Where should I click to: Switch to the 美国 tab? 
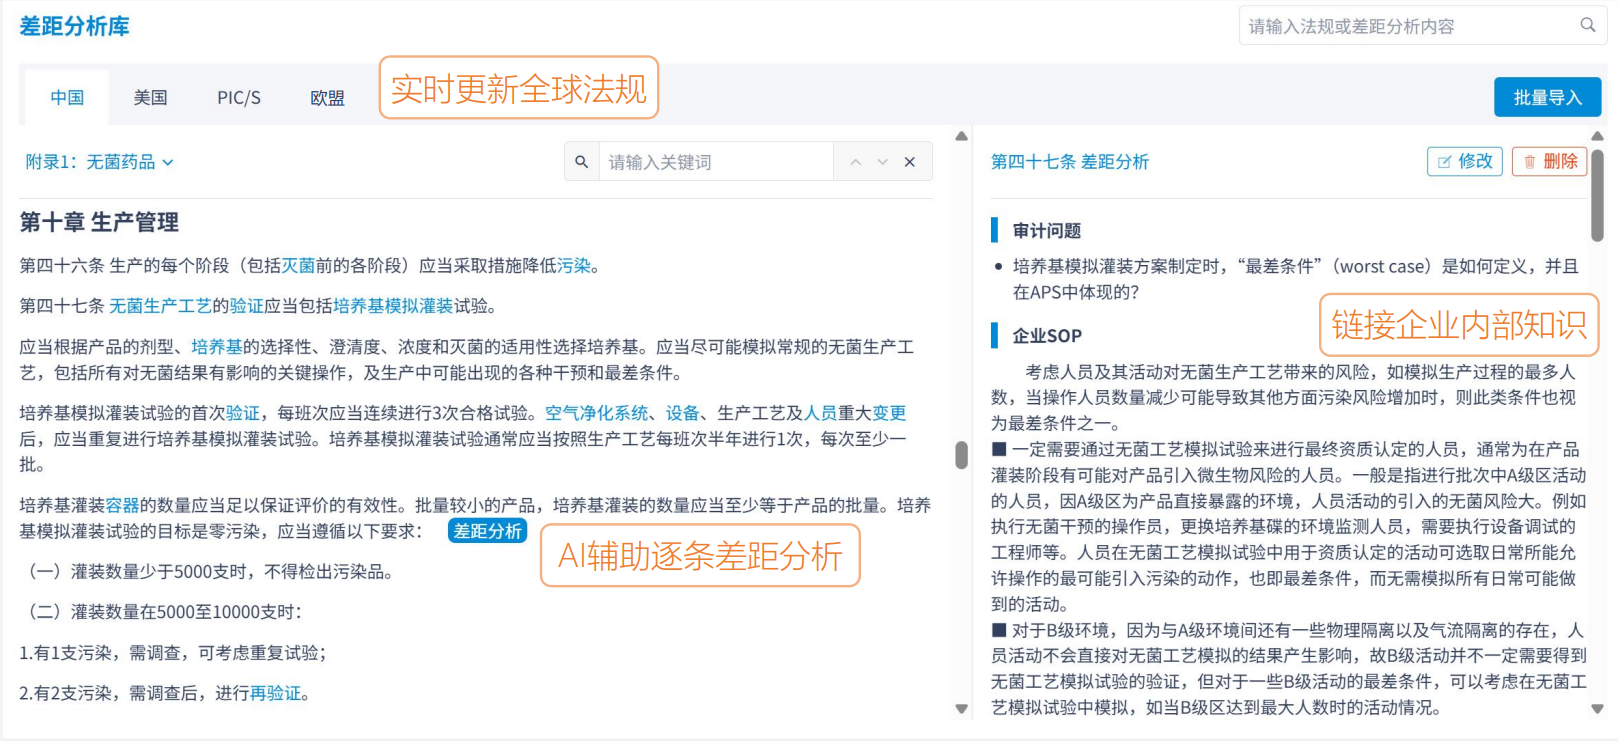[x=150, y=98]
